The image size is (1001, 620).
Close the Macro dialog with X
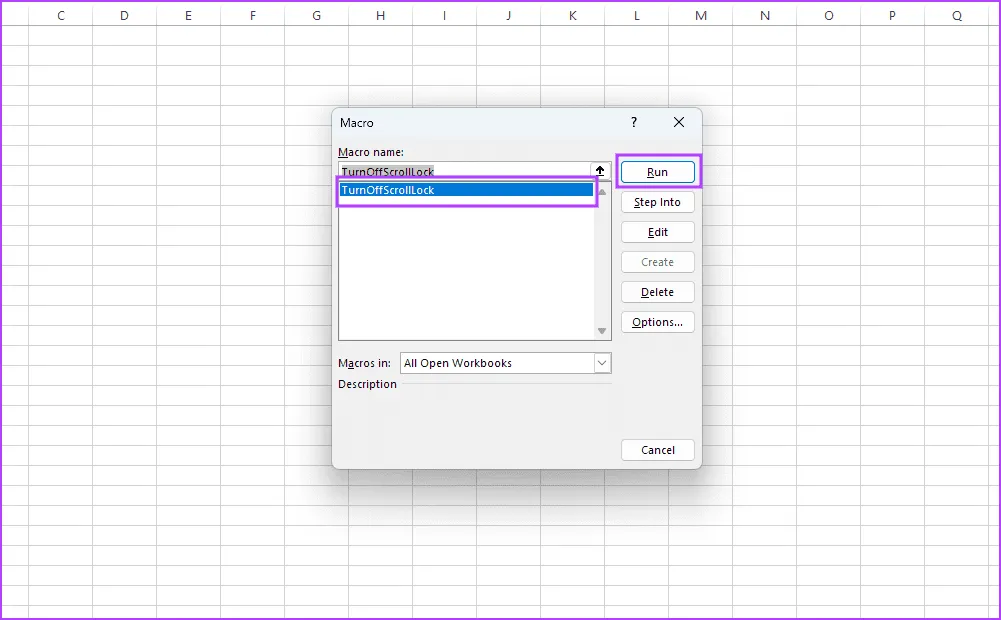pos(679,122)
